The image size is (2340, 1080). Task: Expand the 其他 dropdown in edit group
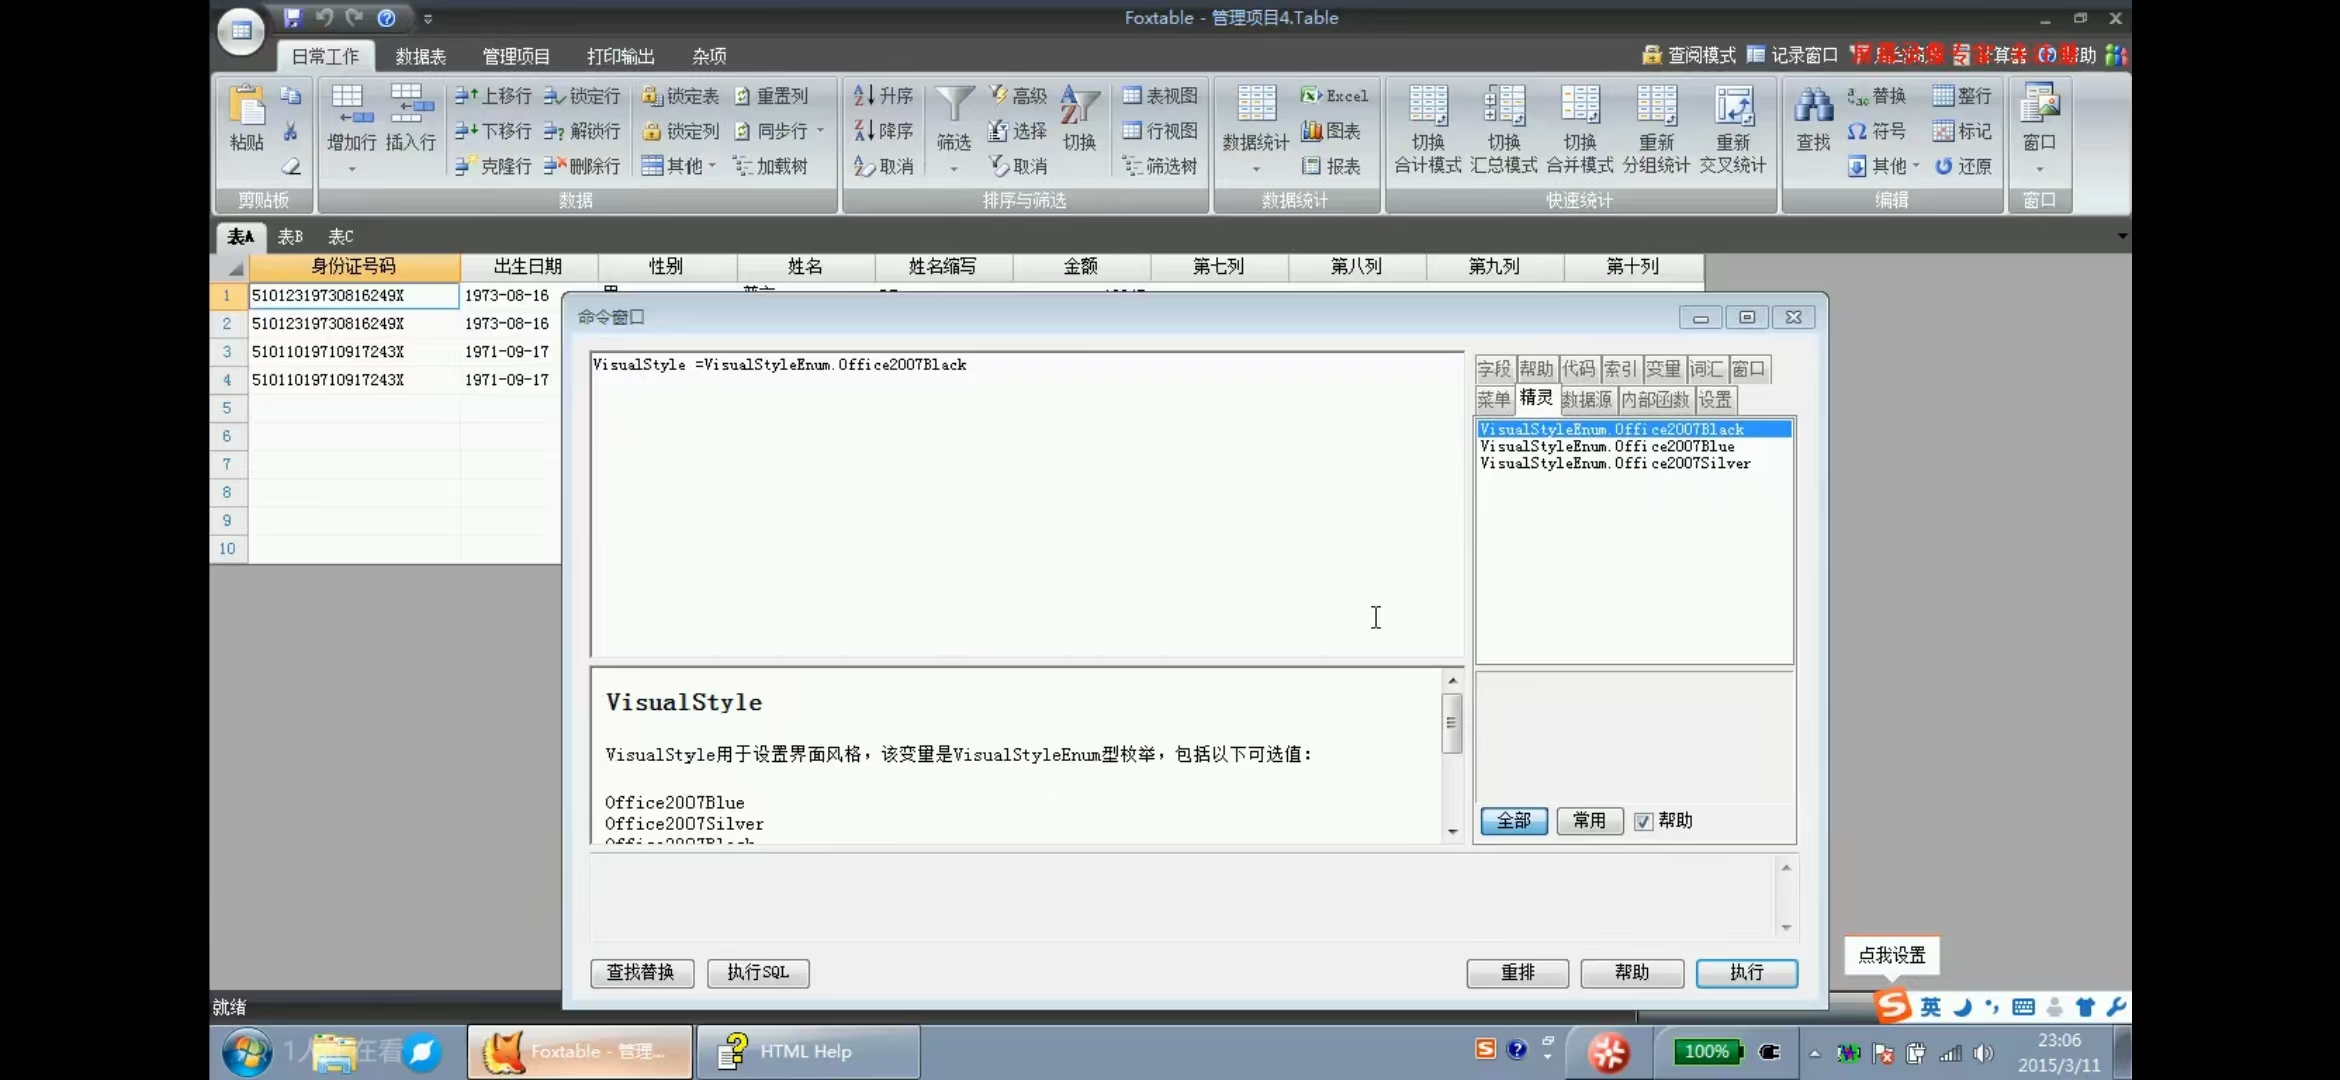pyautogui.click(x=1915, y=166)
